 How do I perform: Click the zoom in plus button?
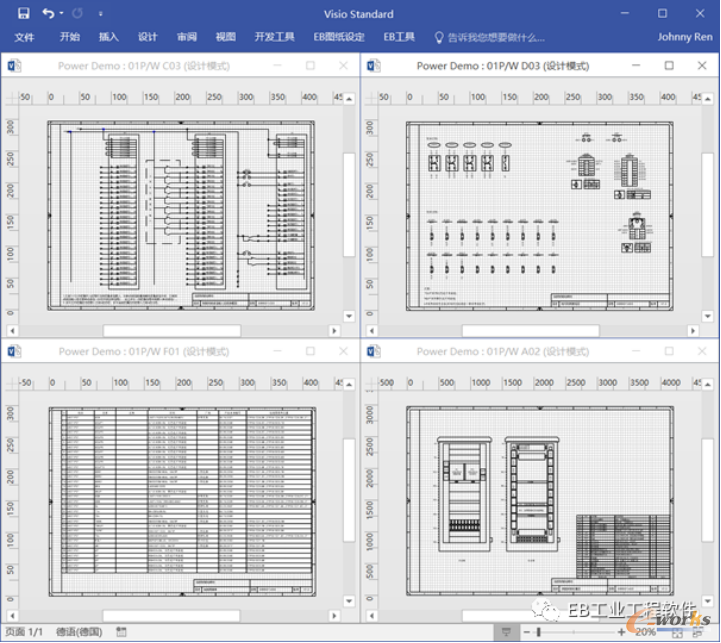[621, 632]
